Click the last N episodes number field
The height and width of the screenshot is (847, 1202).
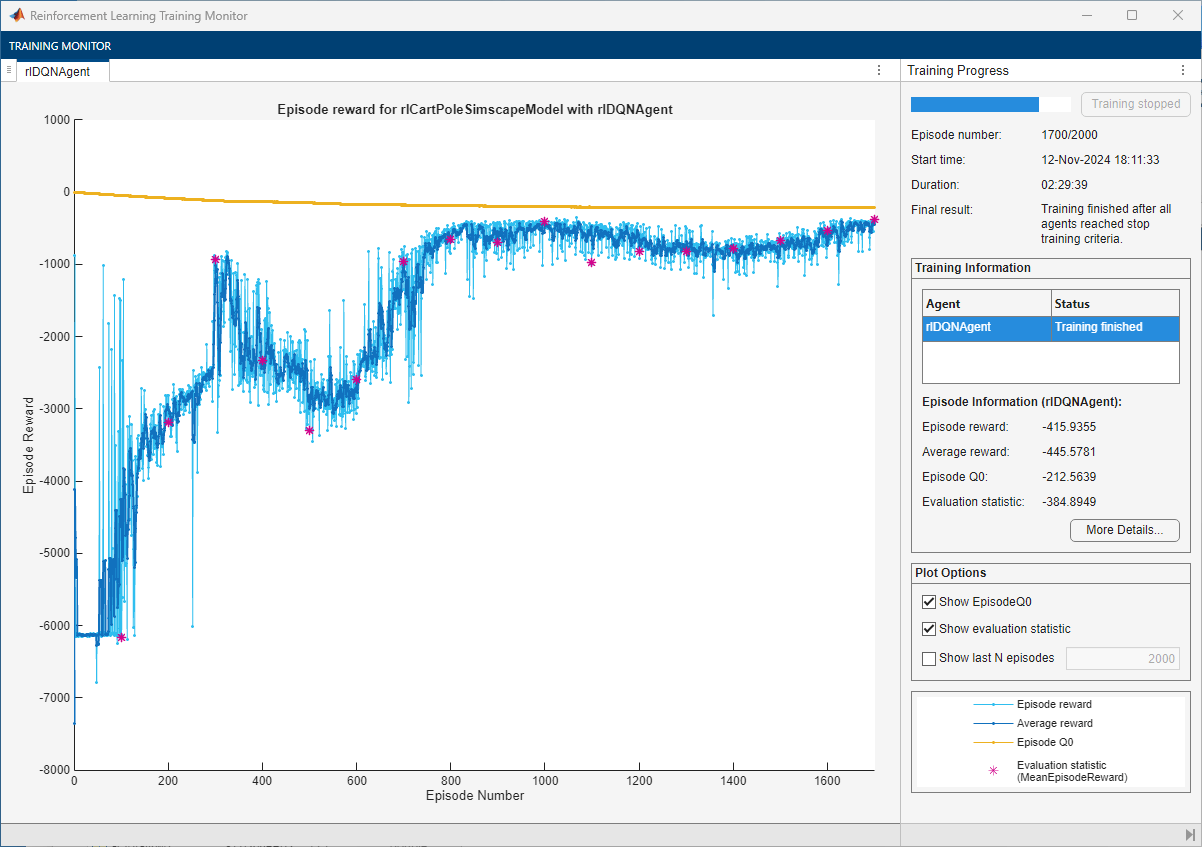pyautogui.click(x=1122, y=658)
